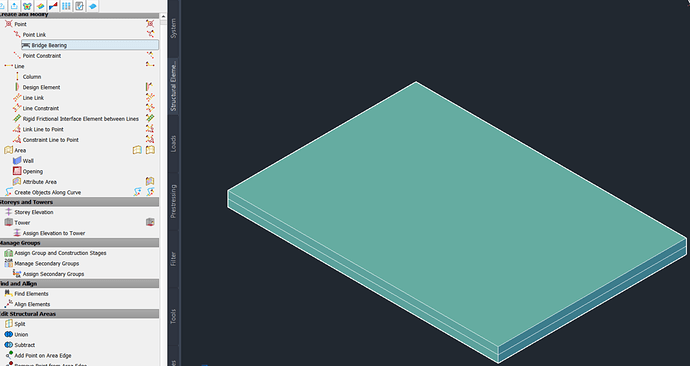Switch to the Prestressing side tab
Viewport: 690px width, 366px height.
[173, 201]
